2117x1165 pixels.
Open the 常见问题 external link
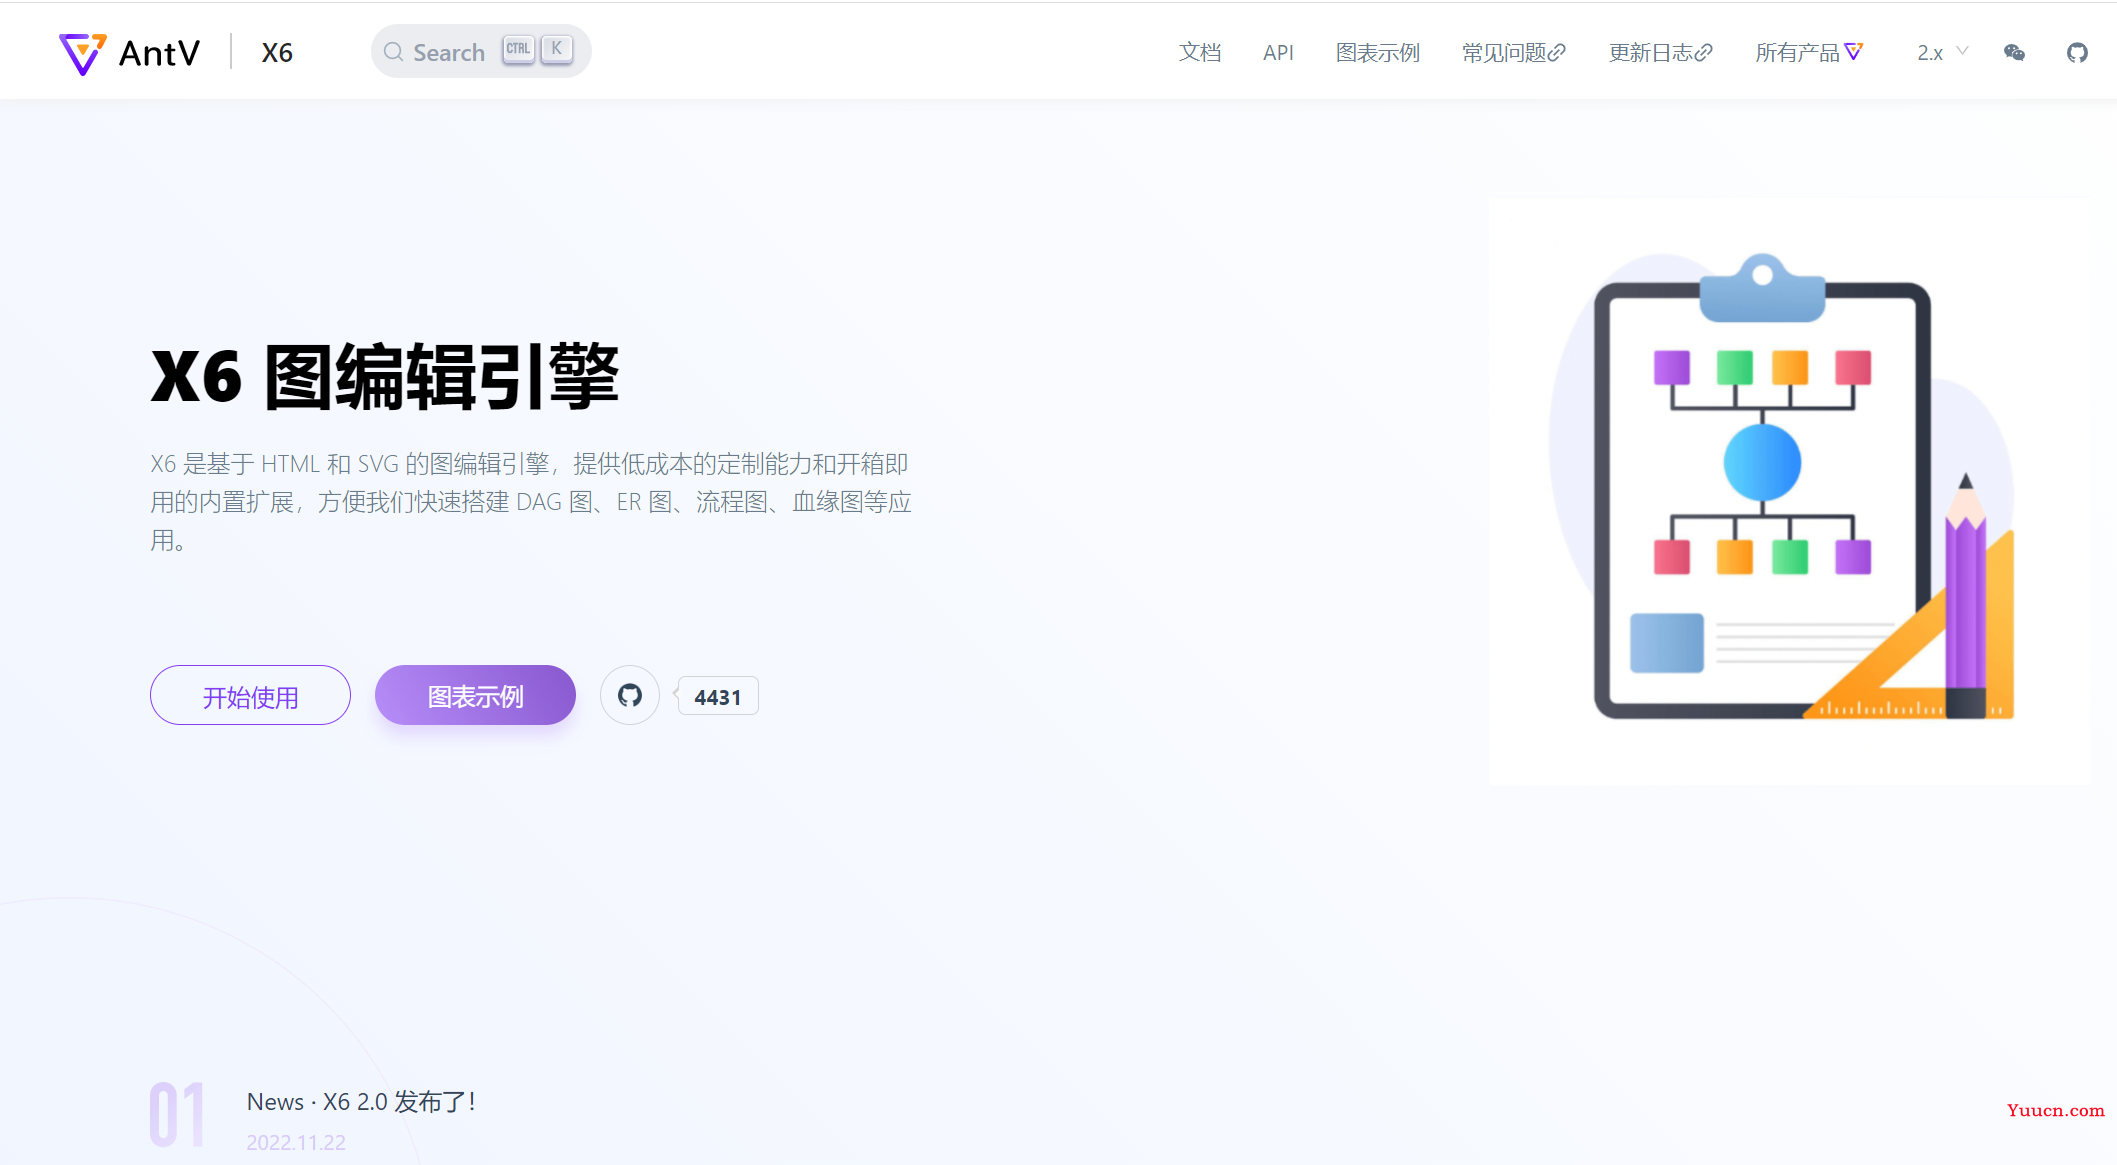point(1514,53)
